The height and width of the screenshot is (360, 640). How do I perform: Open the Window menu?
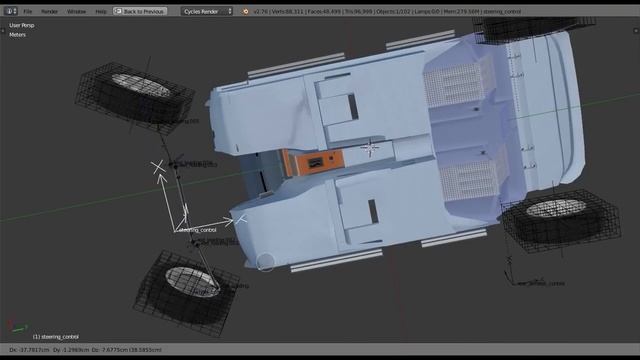(76, 11)
